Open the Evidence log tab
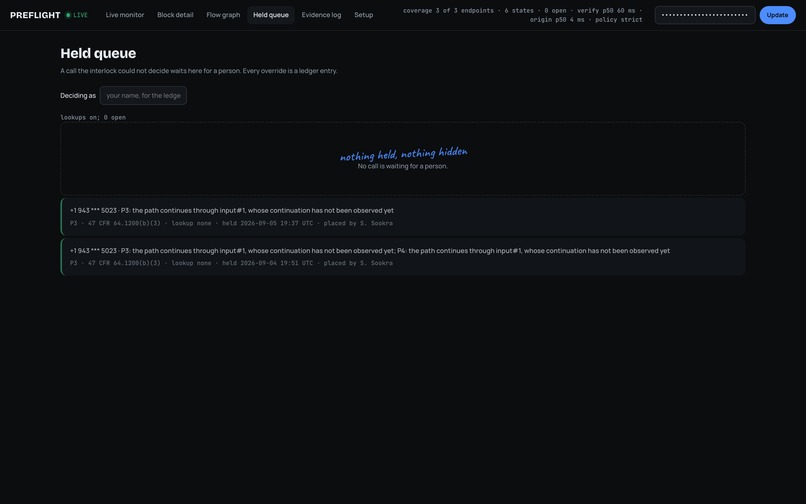Viewport: 806px width, 504px height. 321,15
